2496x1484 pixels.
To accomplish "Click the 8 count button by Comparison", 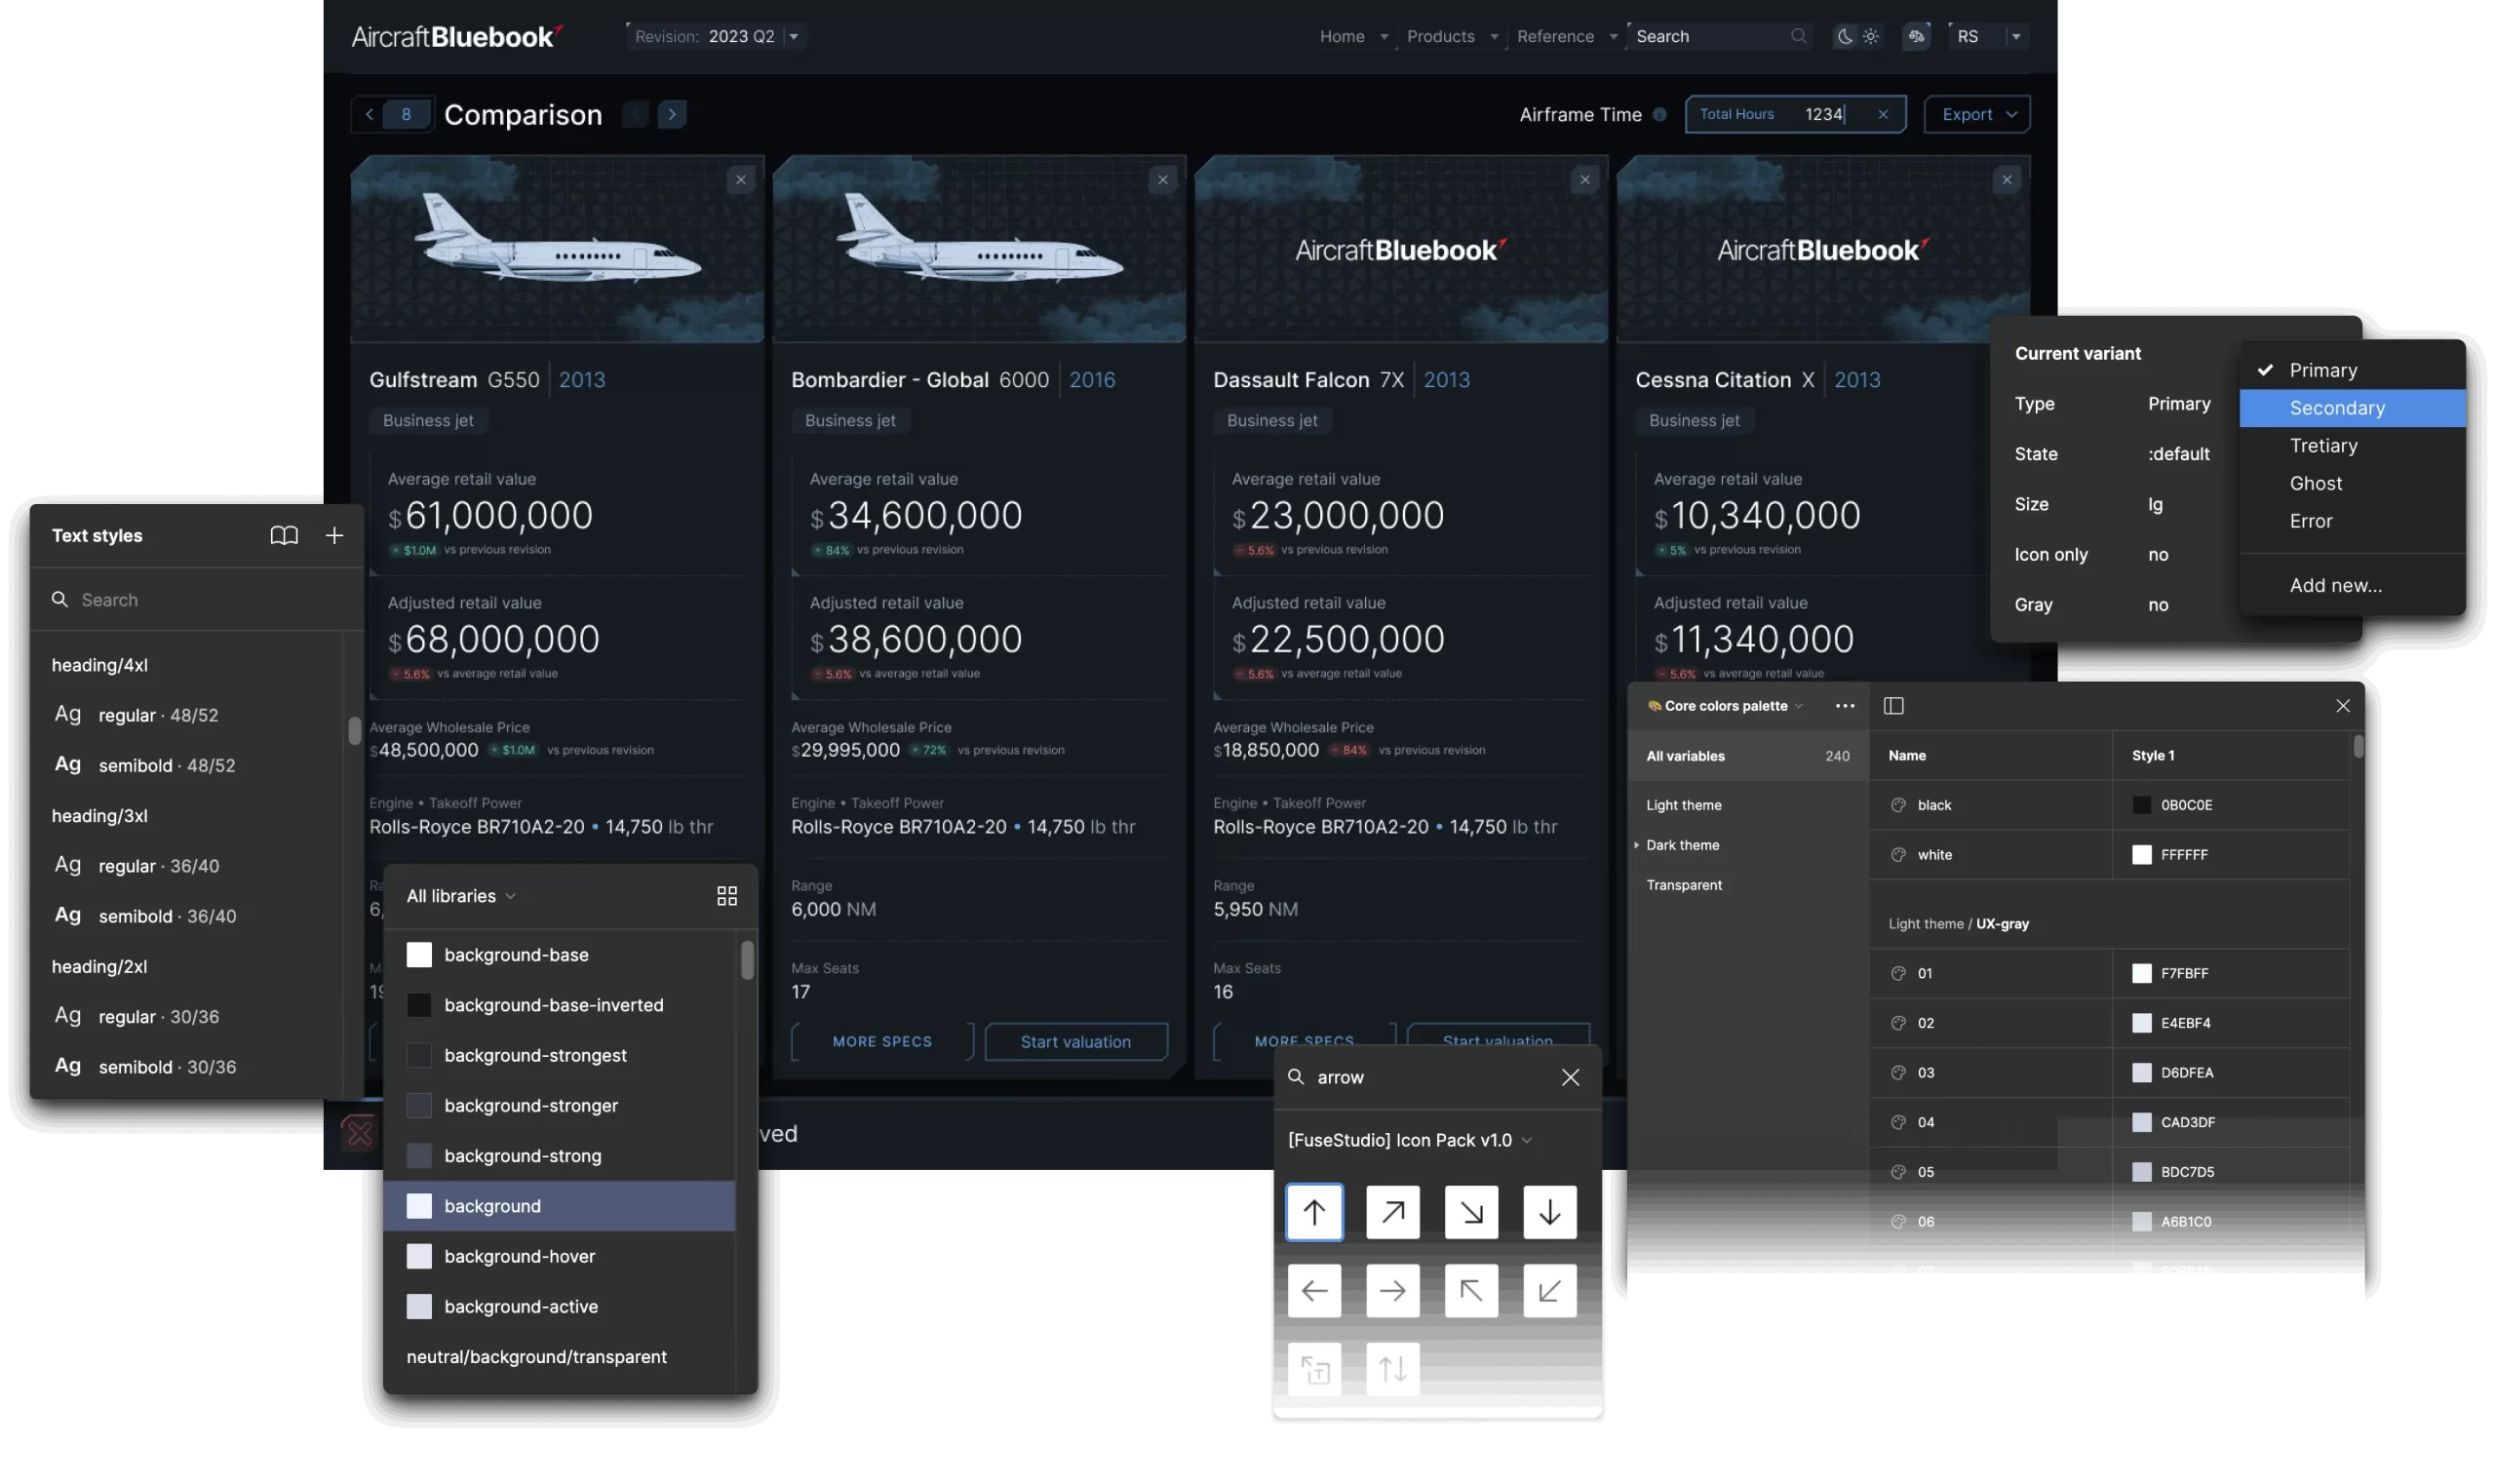I will coord(406,114).
